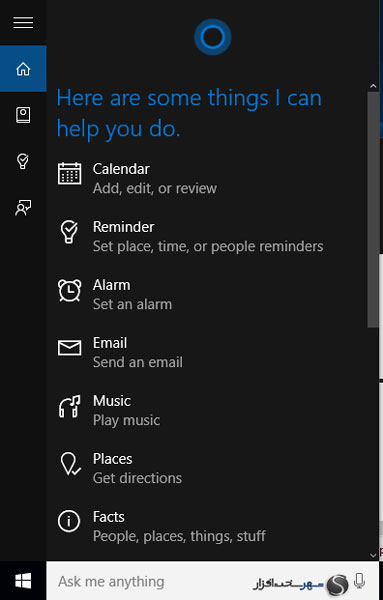Open the hamburger menu in the sidebar

(23, 23)
